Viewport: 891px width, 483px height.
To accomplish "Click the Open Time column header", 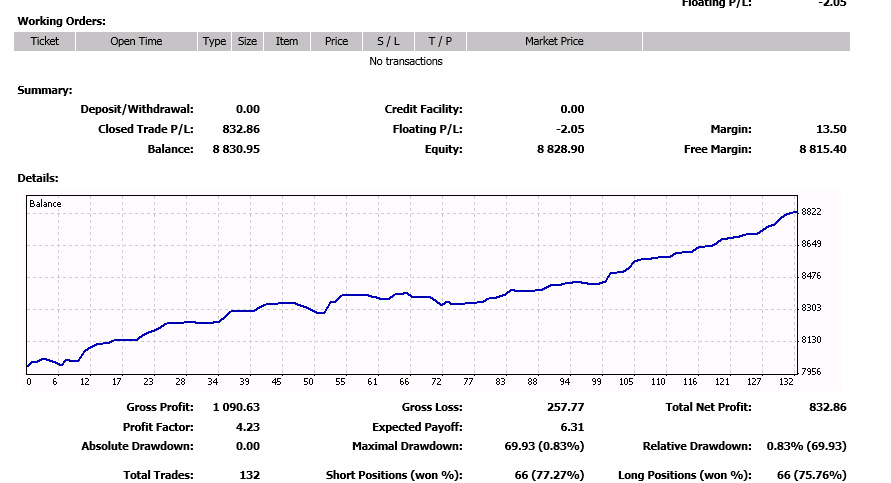I will coord(136,41).
